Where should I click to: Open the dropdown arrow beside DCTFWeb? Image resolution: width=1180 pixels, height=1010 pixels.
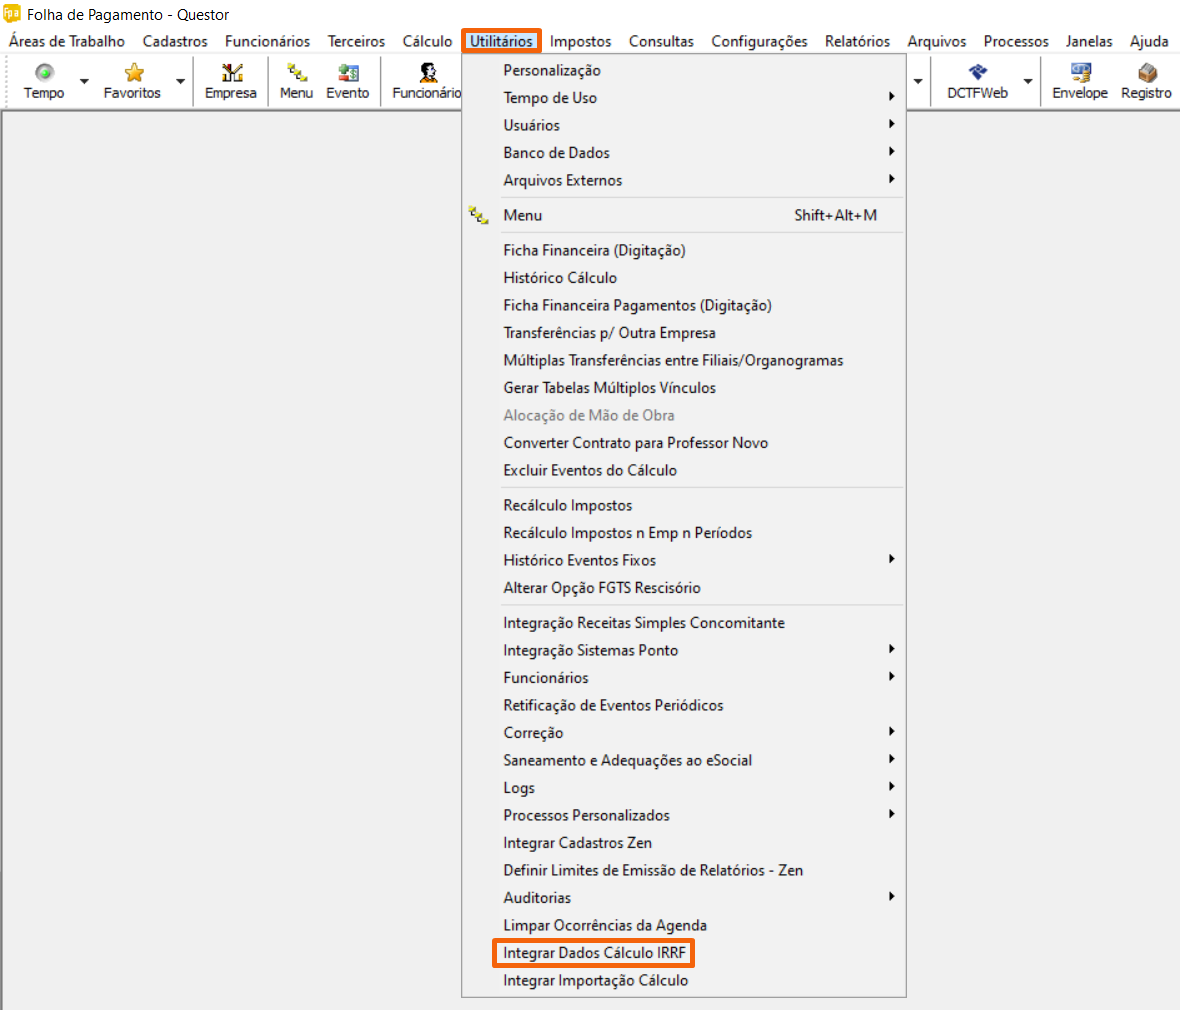coord(1027,81)
